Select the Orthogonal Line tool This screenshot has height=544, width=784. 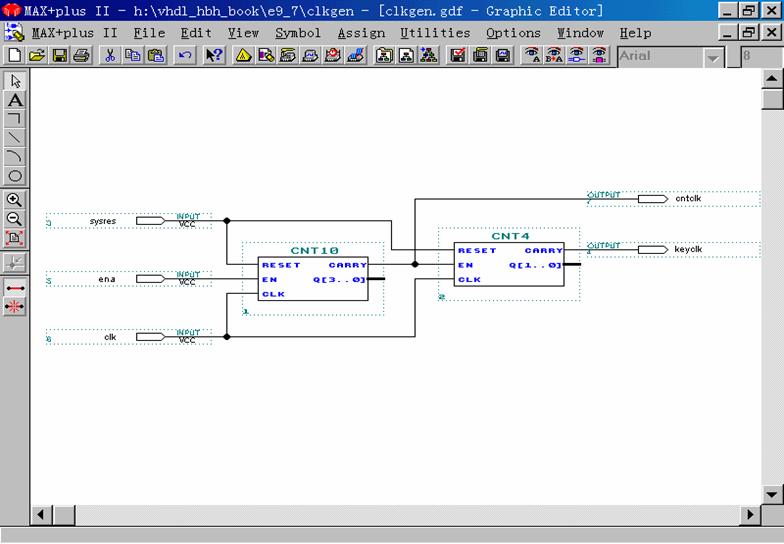point(15,119)
